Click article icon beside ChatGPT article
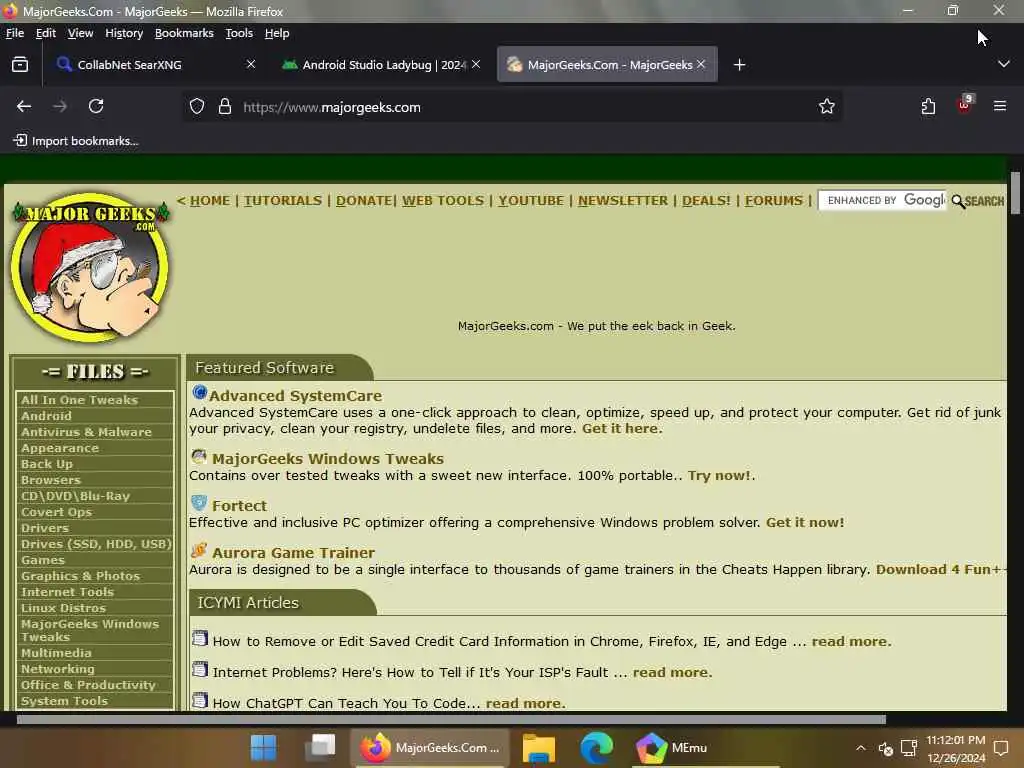The height and width of the screenshot is (768, 1024). pyautogui.click(x=200, y=700)
